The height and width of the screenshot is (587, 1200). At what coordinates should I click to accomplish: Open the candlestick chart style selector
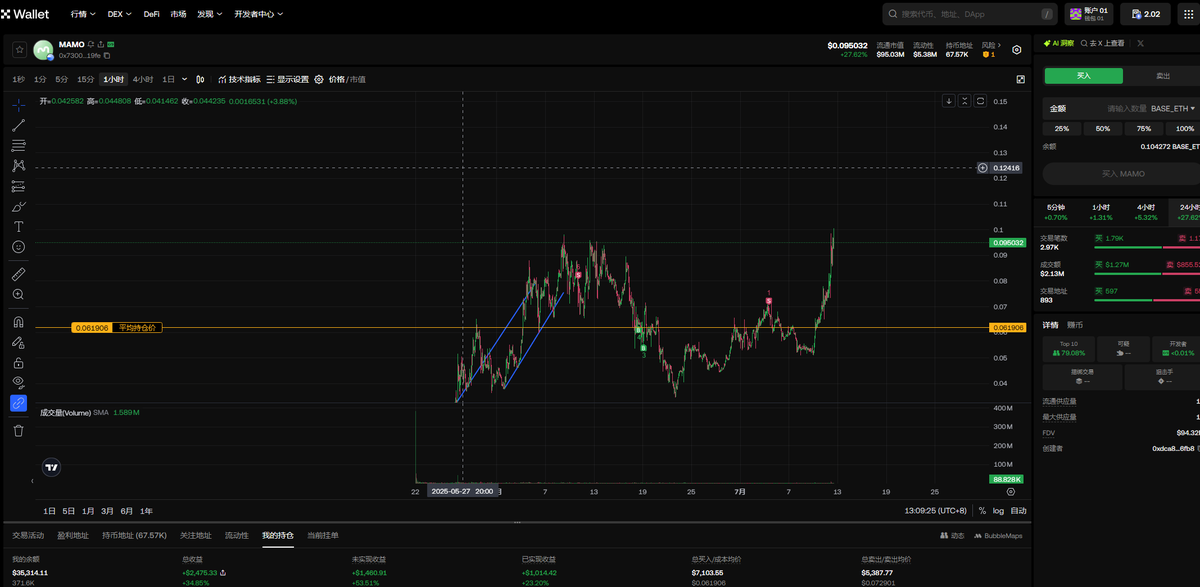click(201, 79)
